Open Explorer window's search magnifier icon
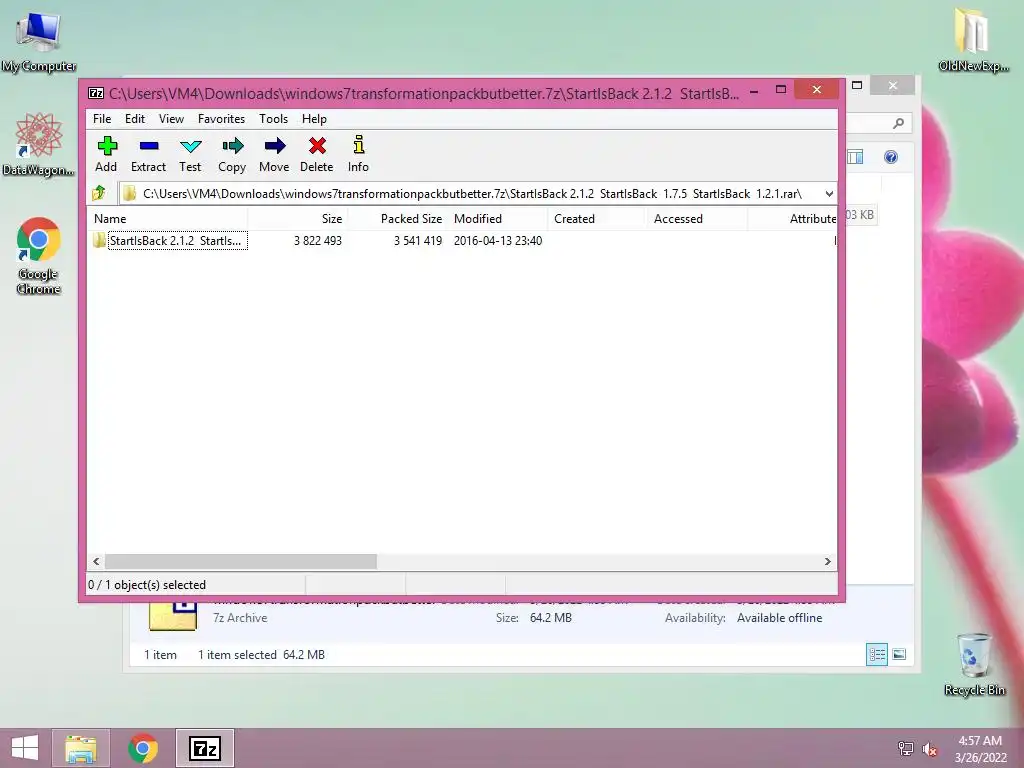 click(x=899, y=123)
